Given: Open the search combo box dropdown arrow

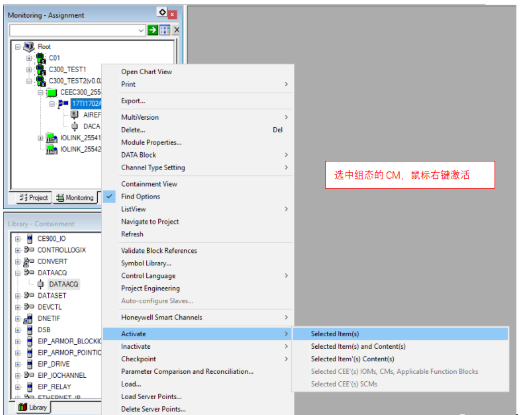Looking at the screenshot, I should pyautogui.click(x=141, y=30).
